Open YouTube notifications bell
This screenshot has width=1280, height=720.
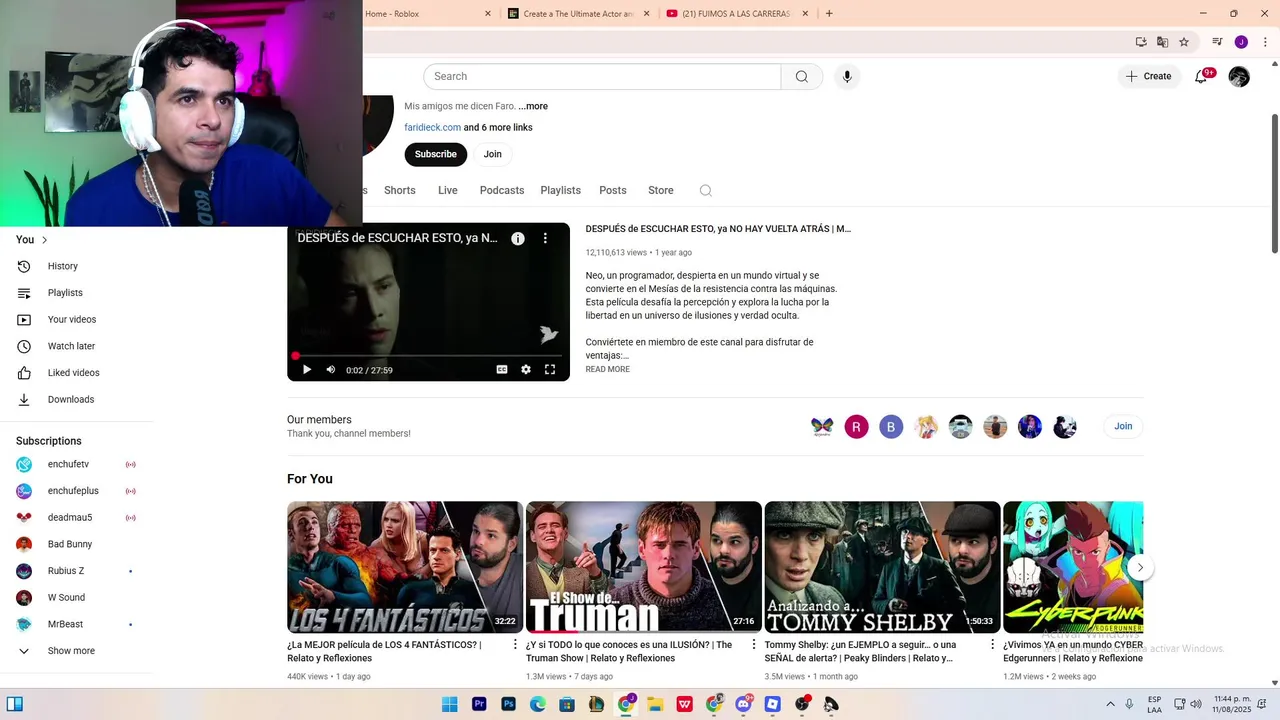click(1201, 76)
